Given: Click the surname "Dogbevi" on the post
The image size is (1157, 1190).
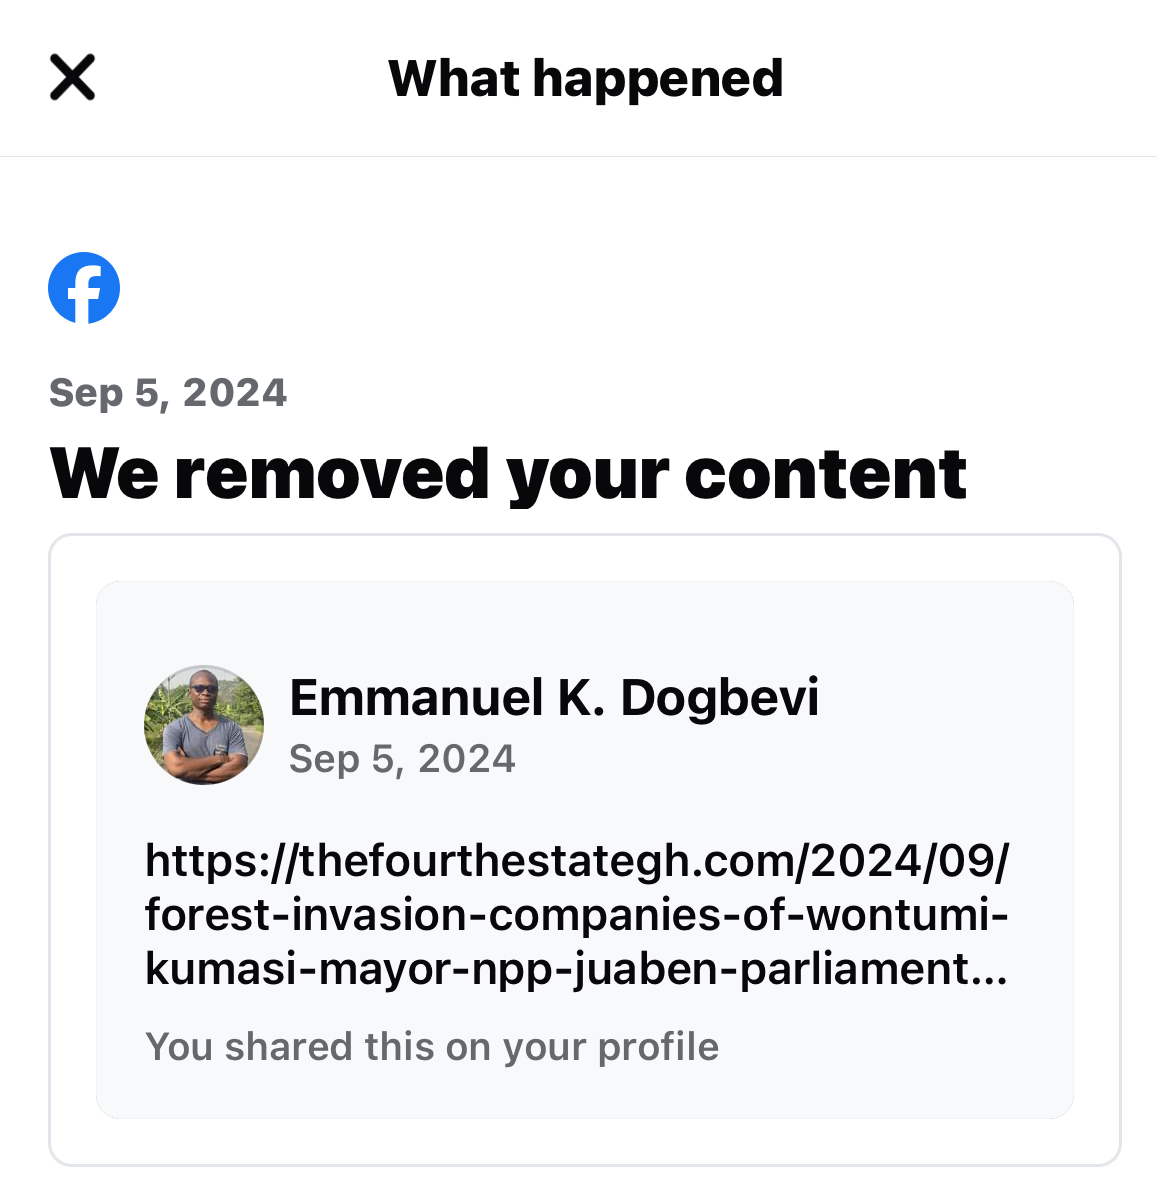Looking at the screenshot, I should coord(719,697).
